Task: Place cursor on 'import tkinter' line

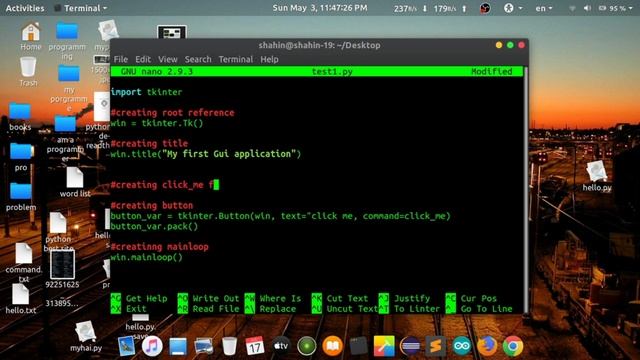Action: (x=146, y=92)
